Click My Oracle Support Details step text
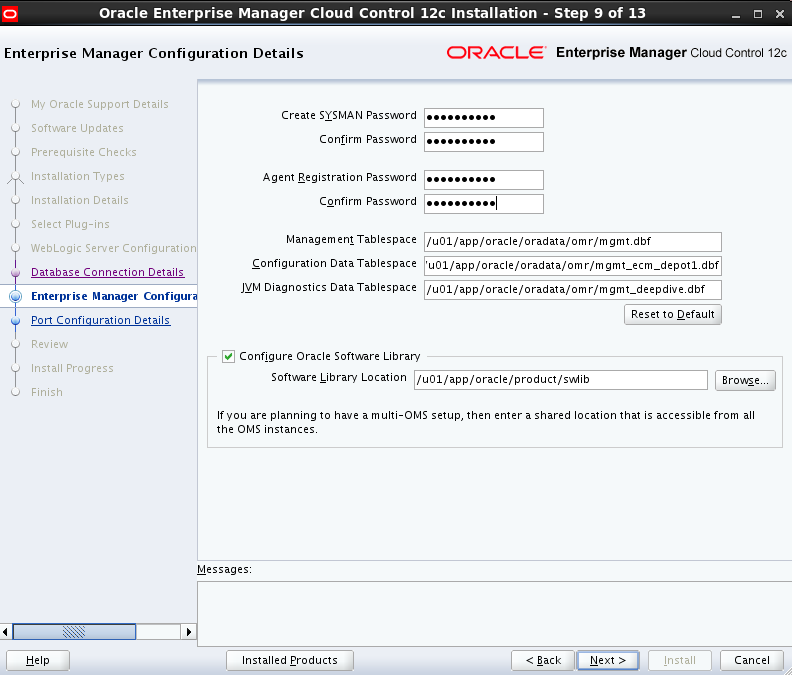 [100, 104]
